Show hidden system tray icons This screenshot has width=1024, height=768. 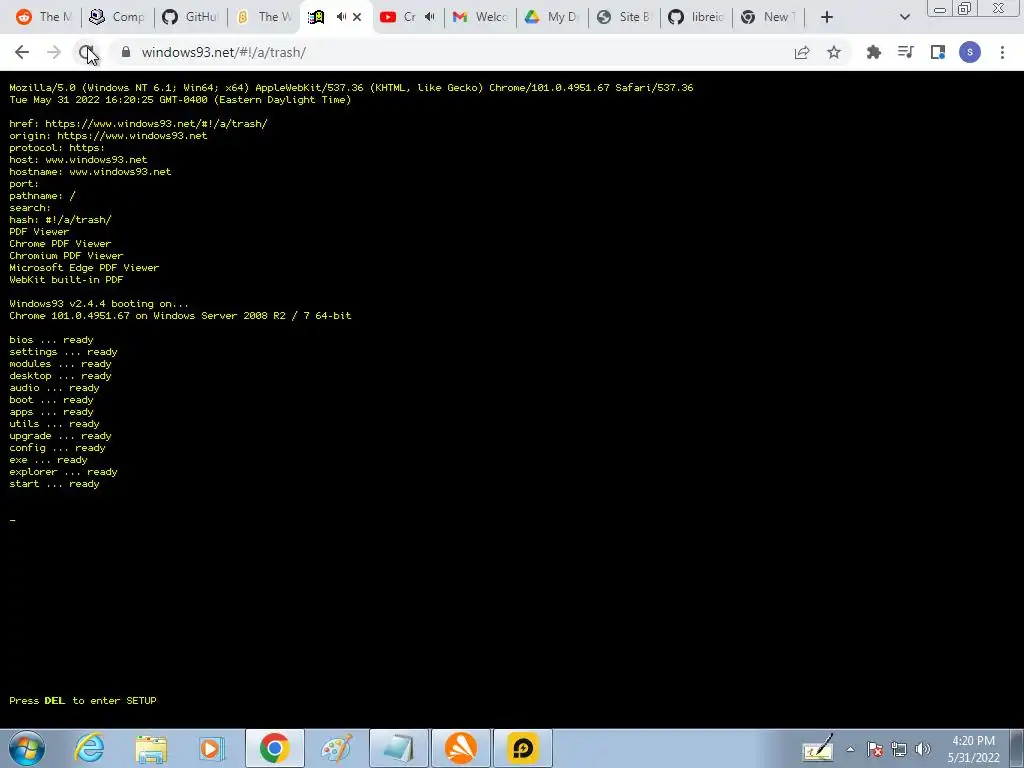[x=850, y=749]
